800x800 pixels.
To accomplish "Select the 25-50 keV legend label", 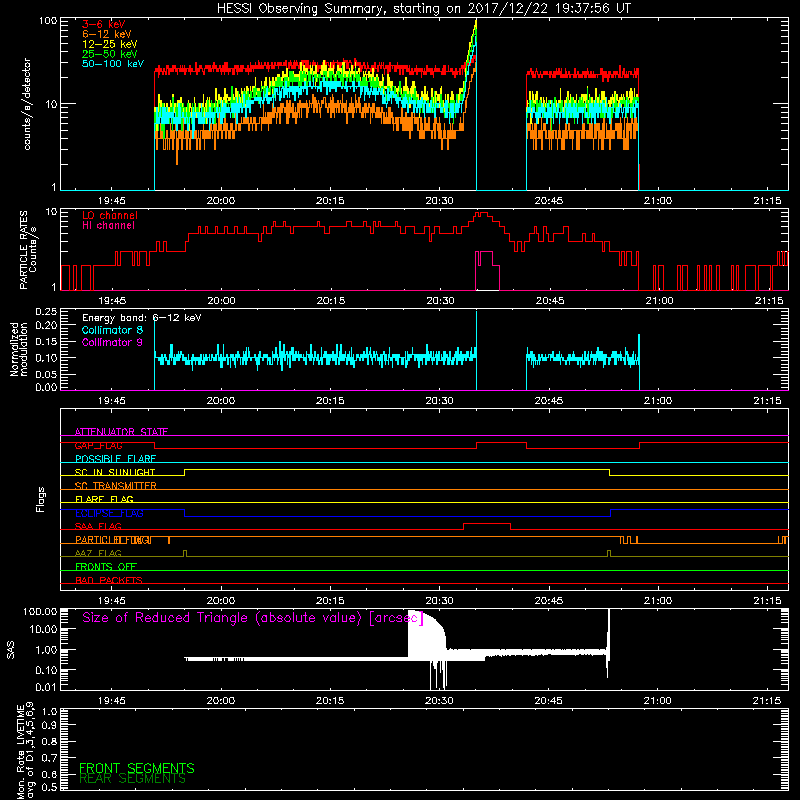I will tap(110, 54).
